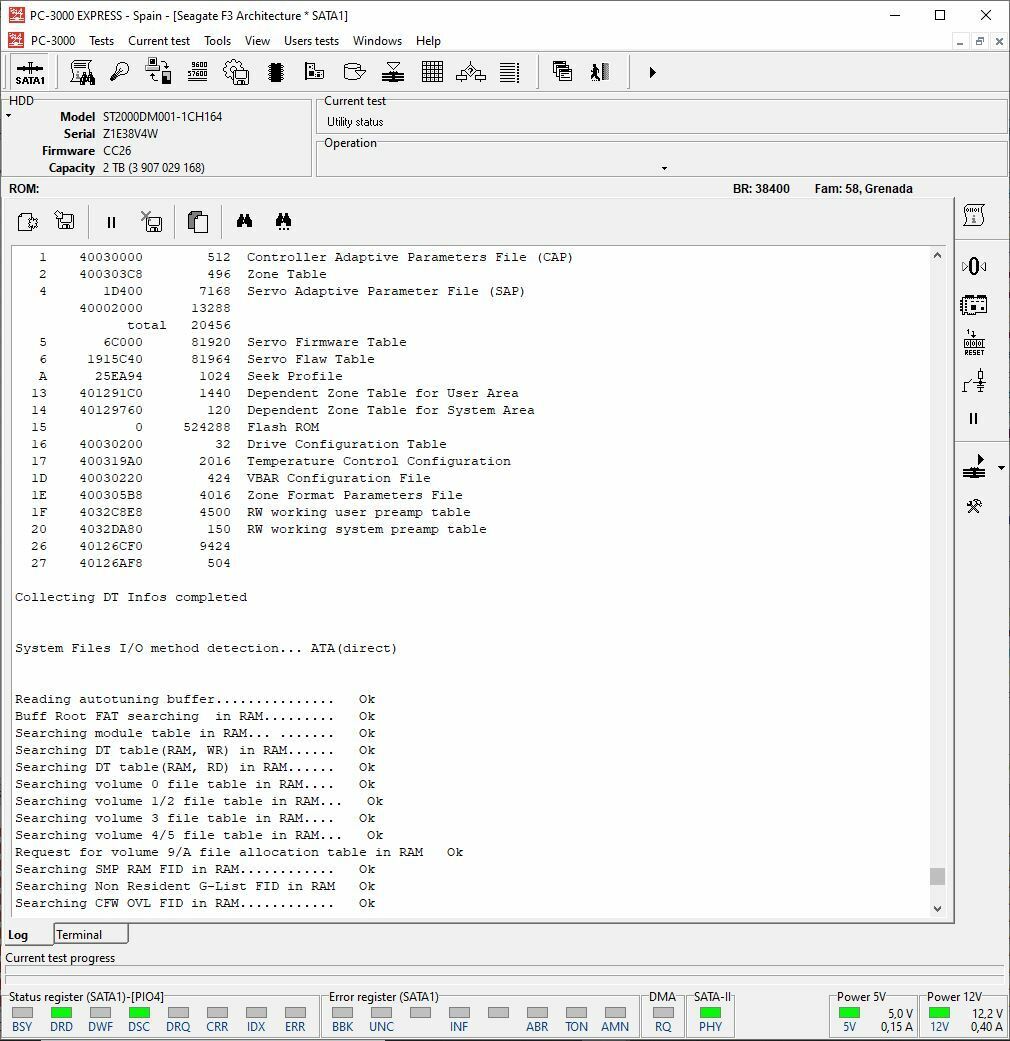
Task: Open the hammer and wrench tools icon
Action: pyautogui.click(x=973, y=507)
